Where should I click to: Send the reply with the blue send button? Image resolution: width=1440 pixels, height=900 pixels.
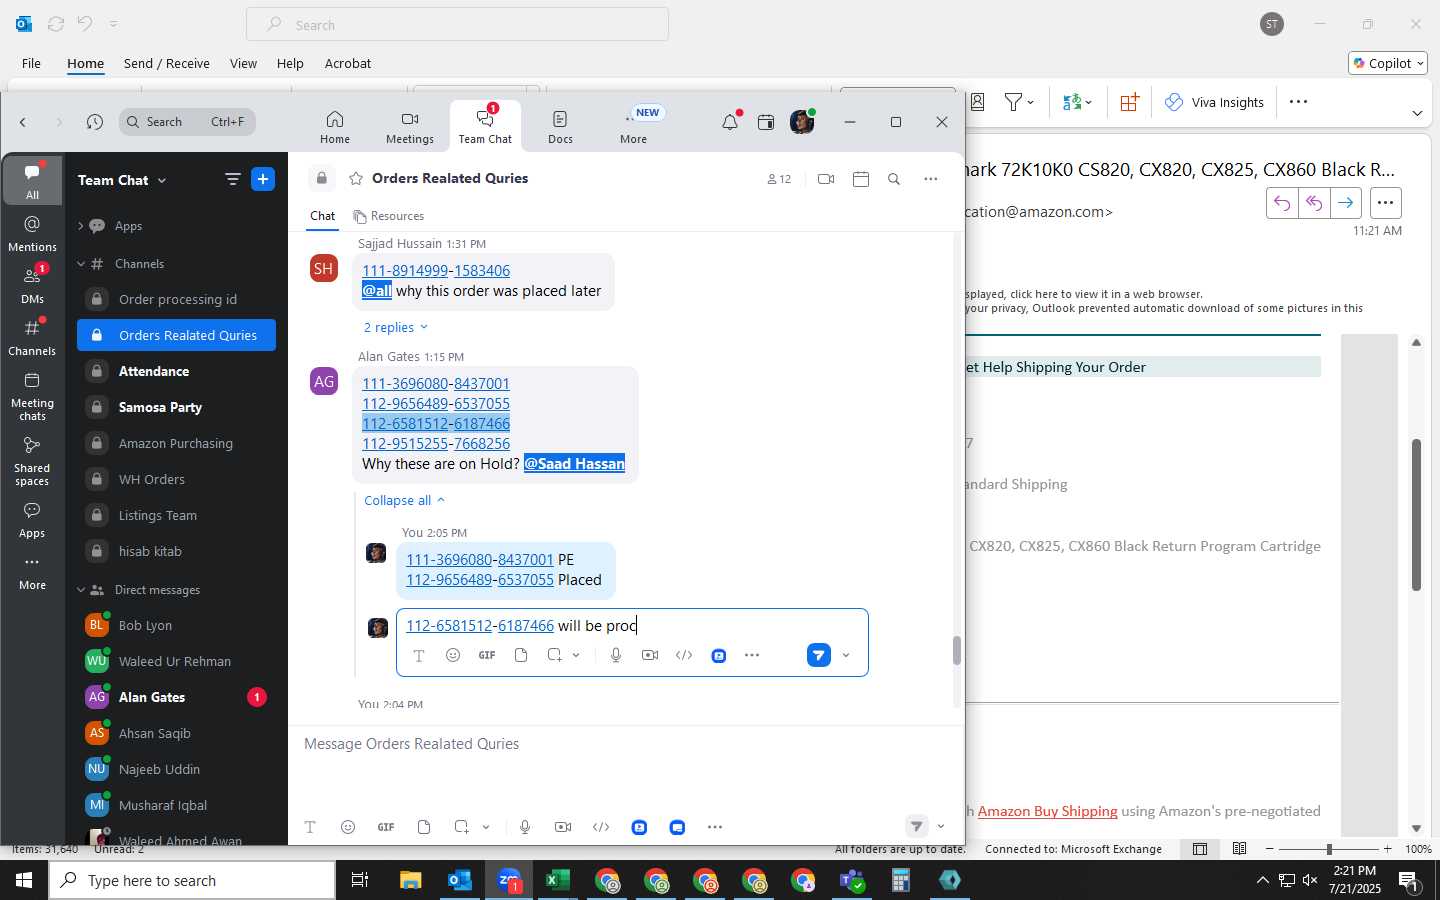(x=819, y=655)
